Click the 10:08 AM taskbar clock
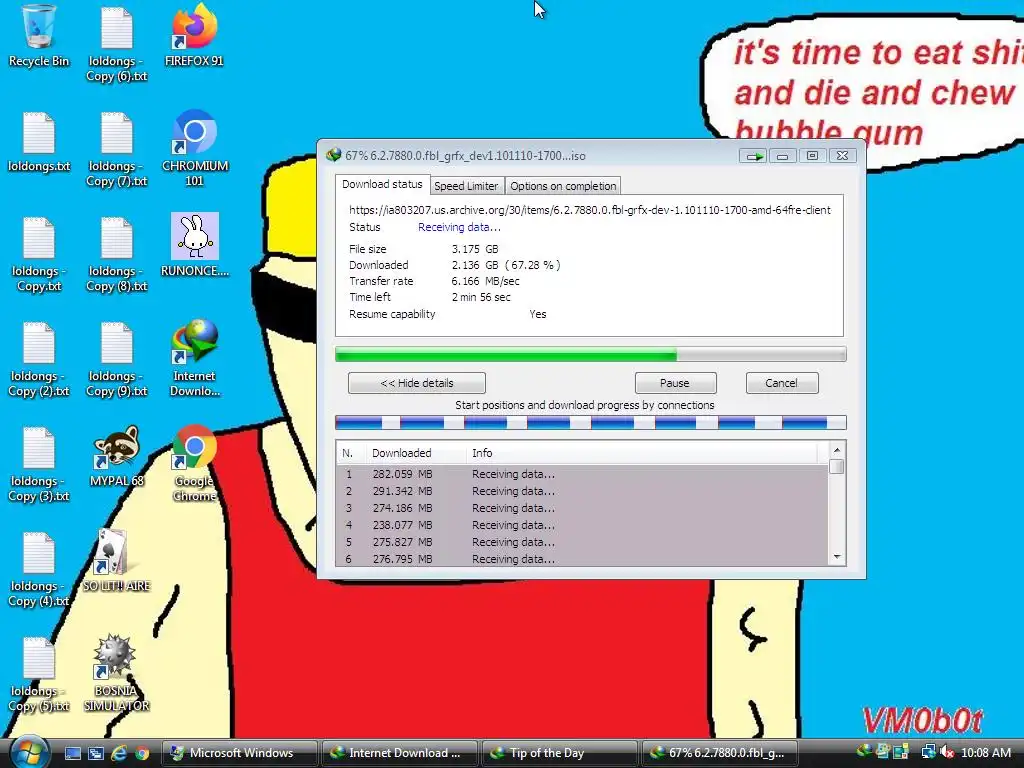 (986, 753)
